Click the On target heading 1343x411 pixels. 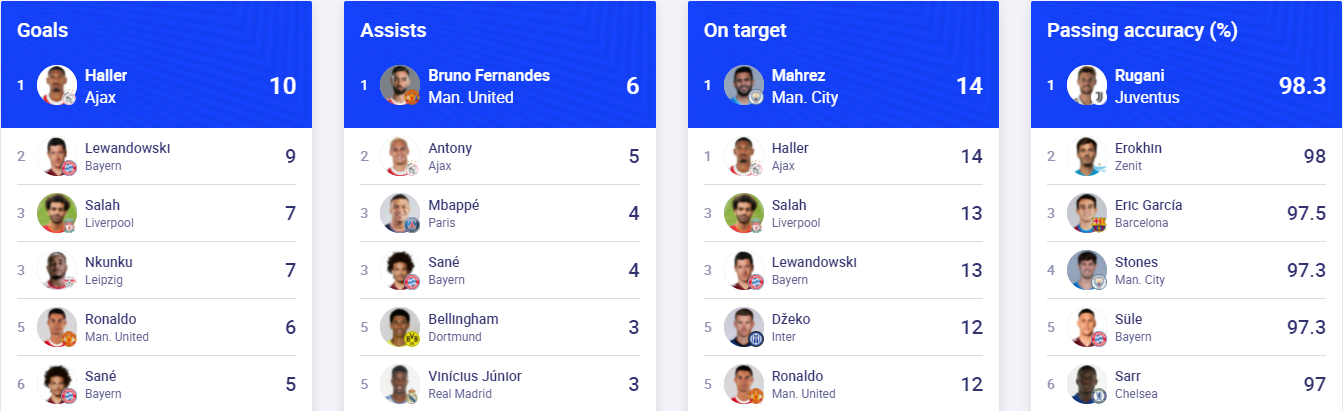click(x=745, y=30)
